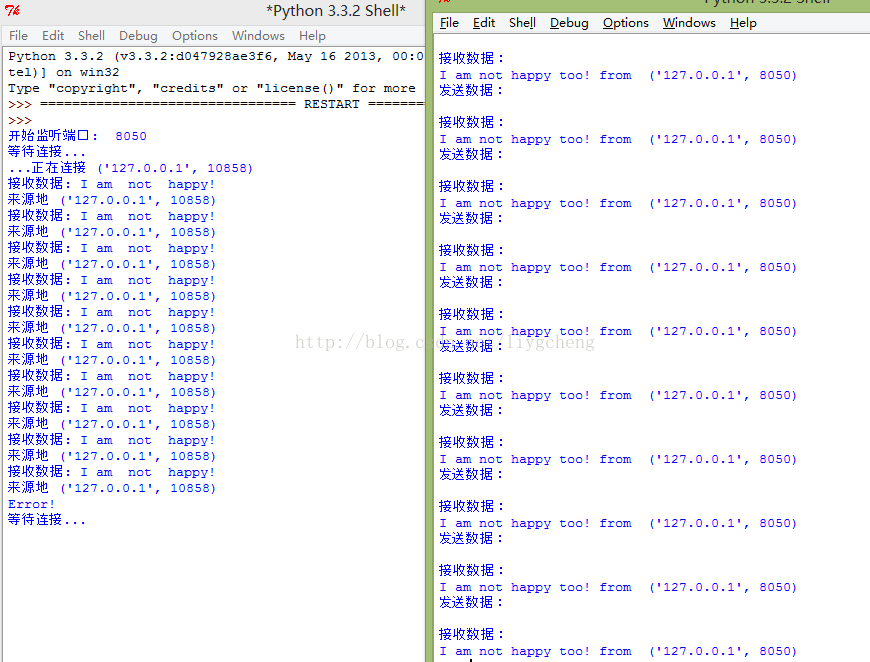This screenshot has height=662, width=870.
Task: Click the first '等待连接...' line
Action: click(x=47, y=152)
